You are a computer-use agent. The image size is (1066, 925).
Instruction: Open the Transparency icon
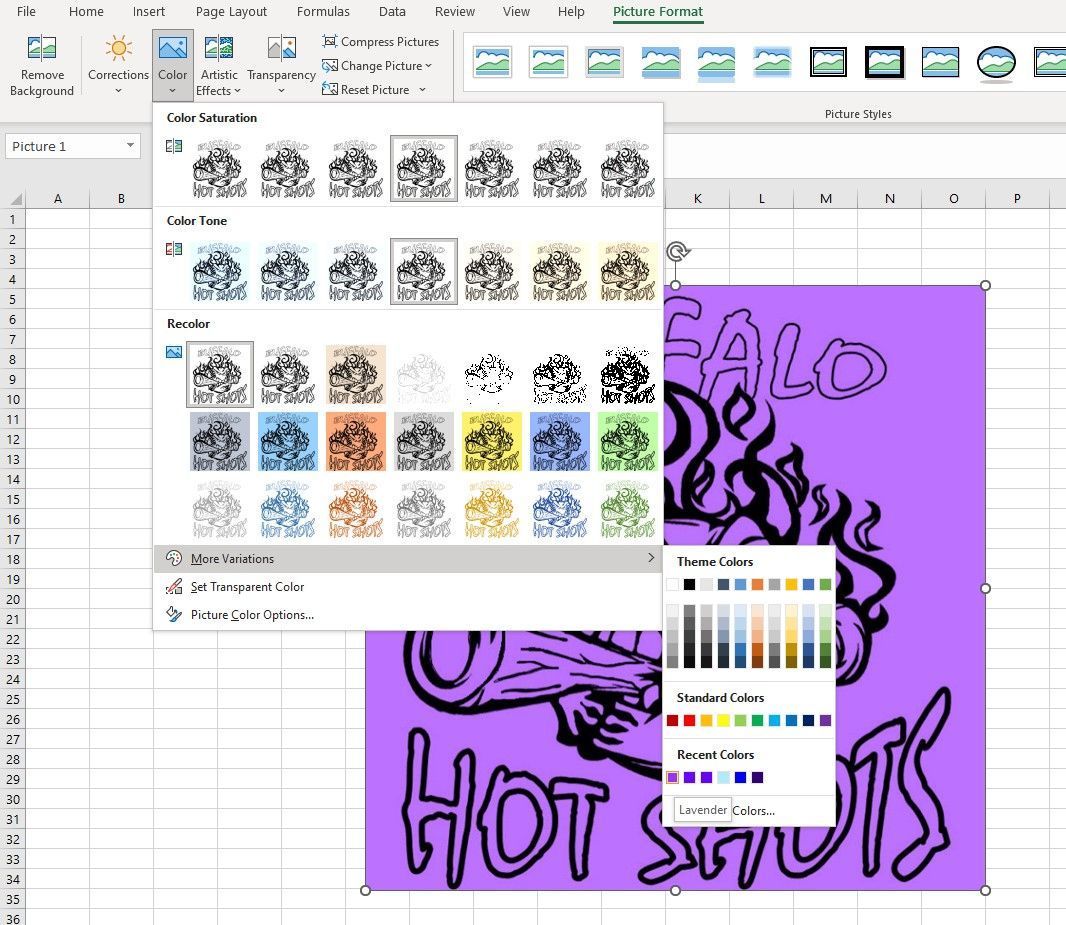(281, 48)
